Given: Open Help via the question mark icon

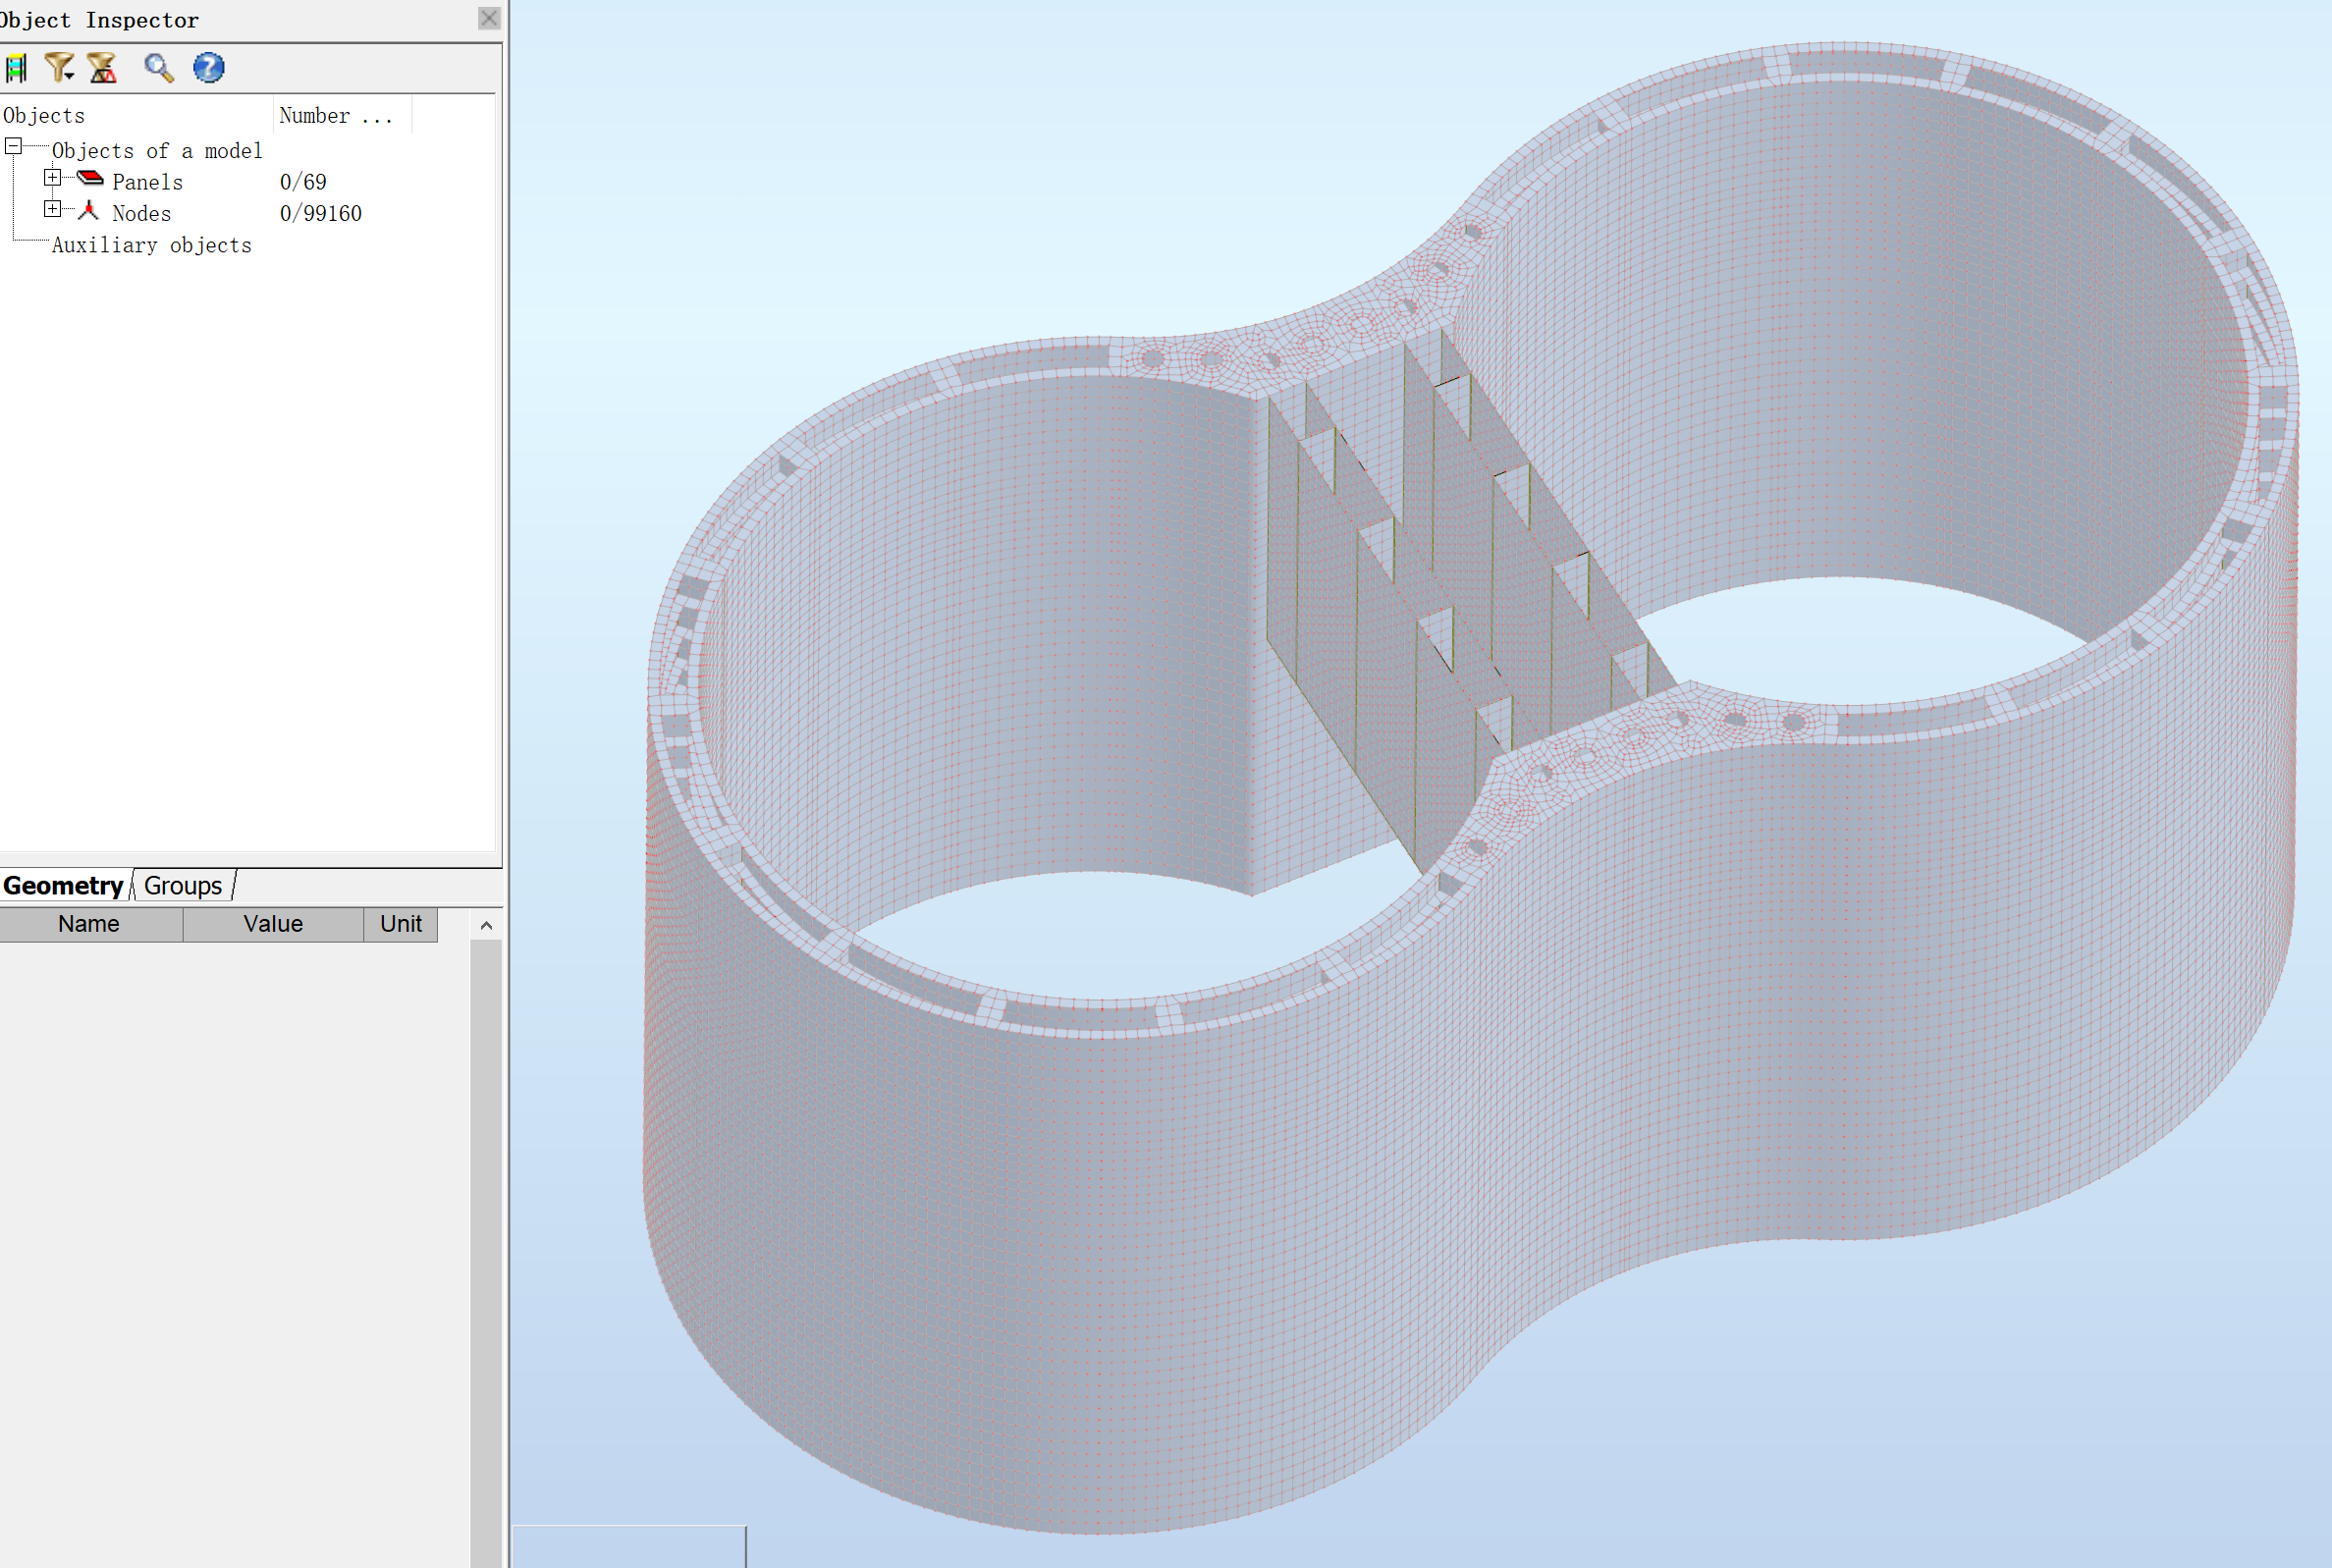Looking at the screenshot, I should coord(208,68).
